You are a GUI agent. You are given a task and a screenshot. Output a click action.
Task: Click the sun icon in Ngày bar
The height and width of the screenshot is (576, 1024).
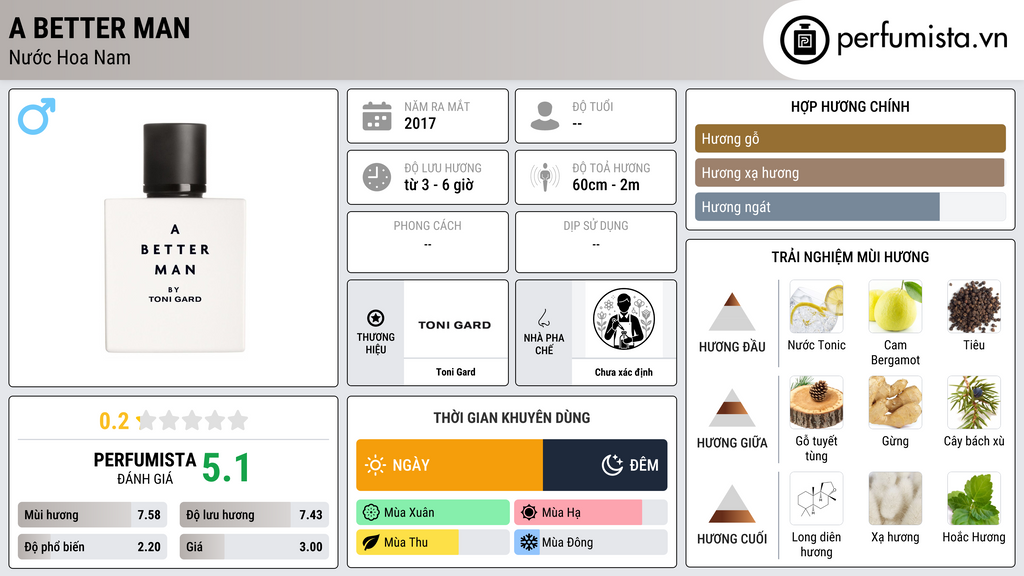pos(376,465)
